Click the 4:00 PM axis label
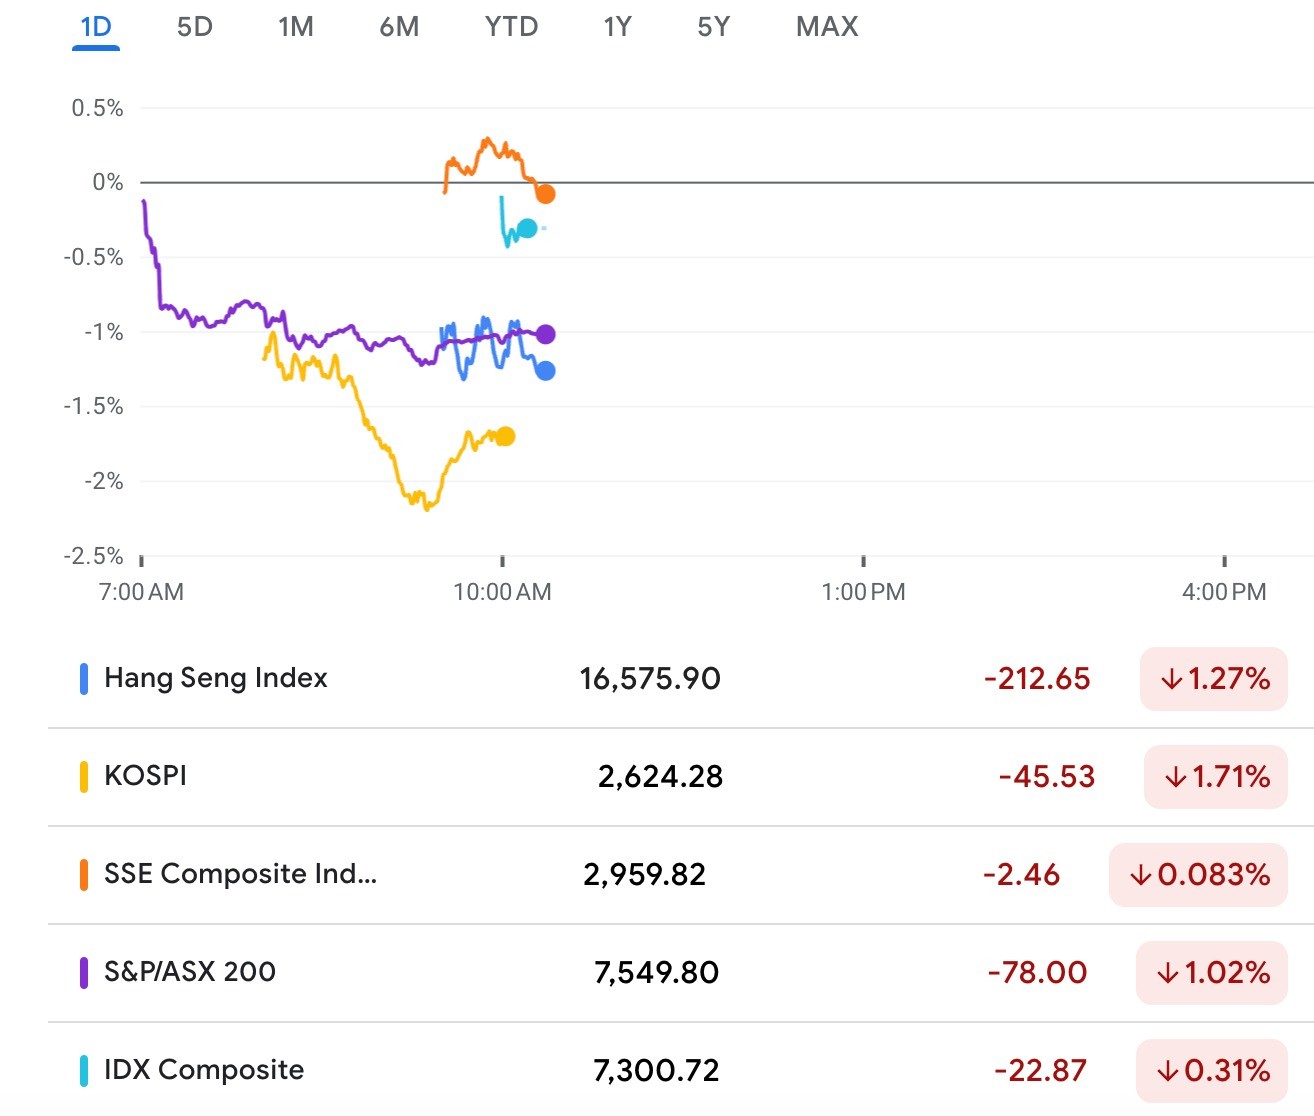 point(1224,592)
